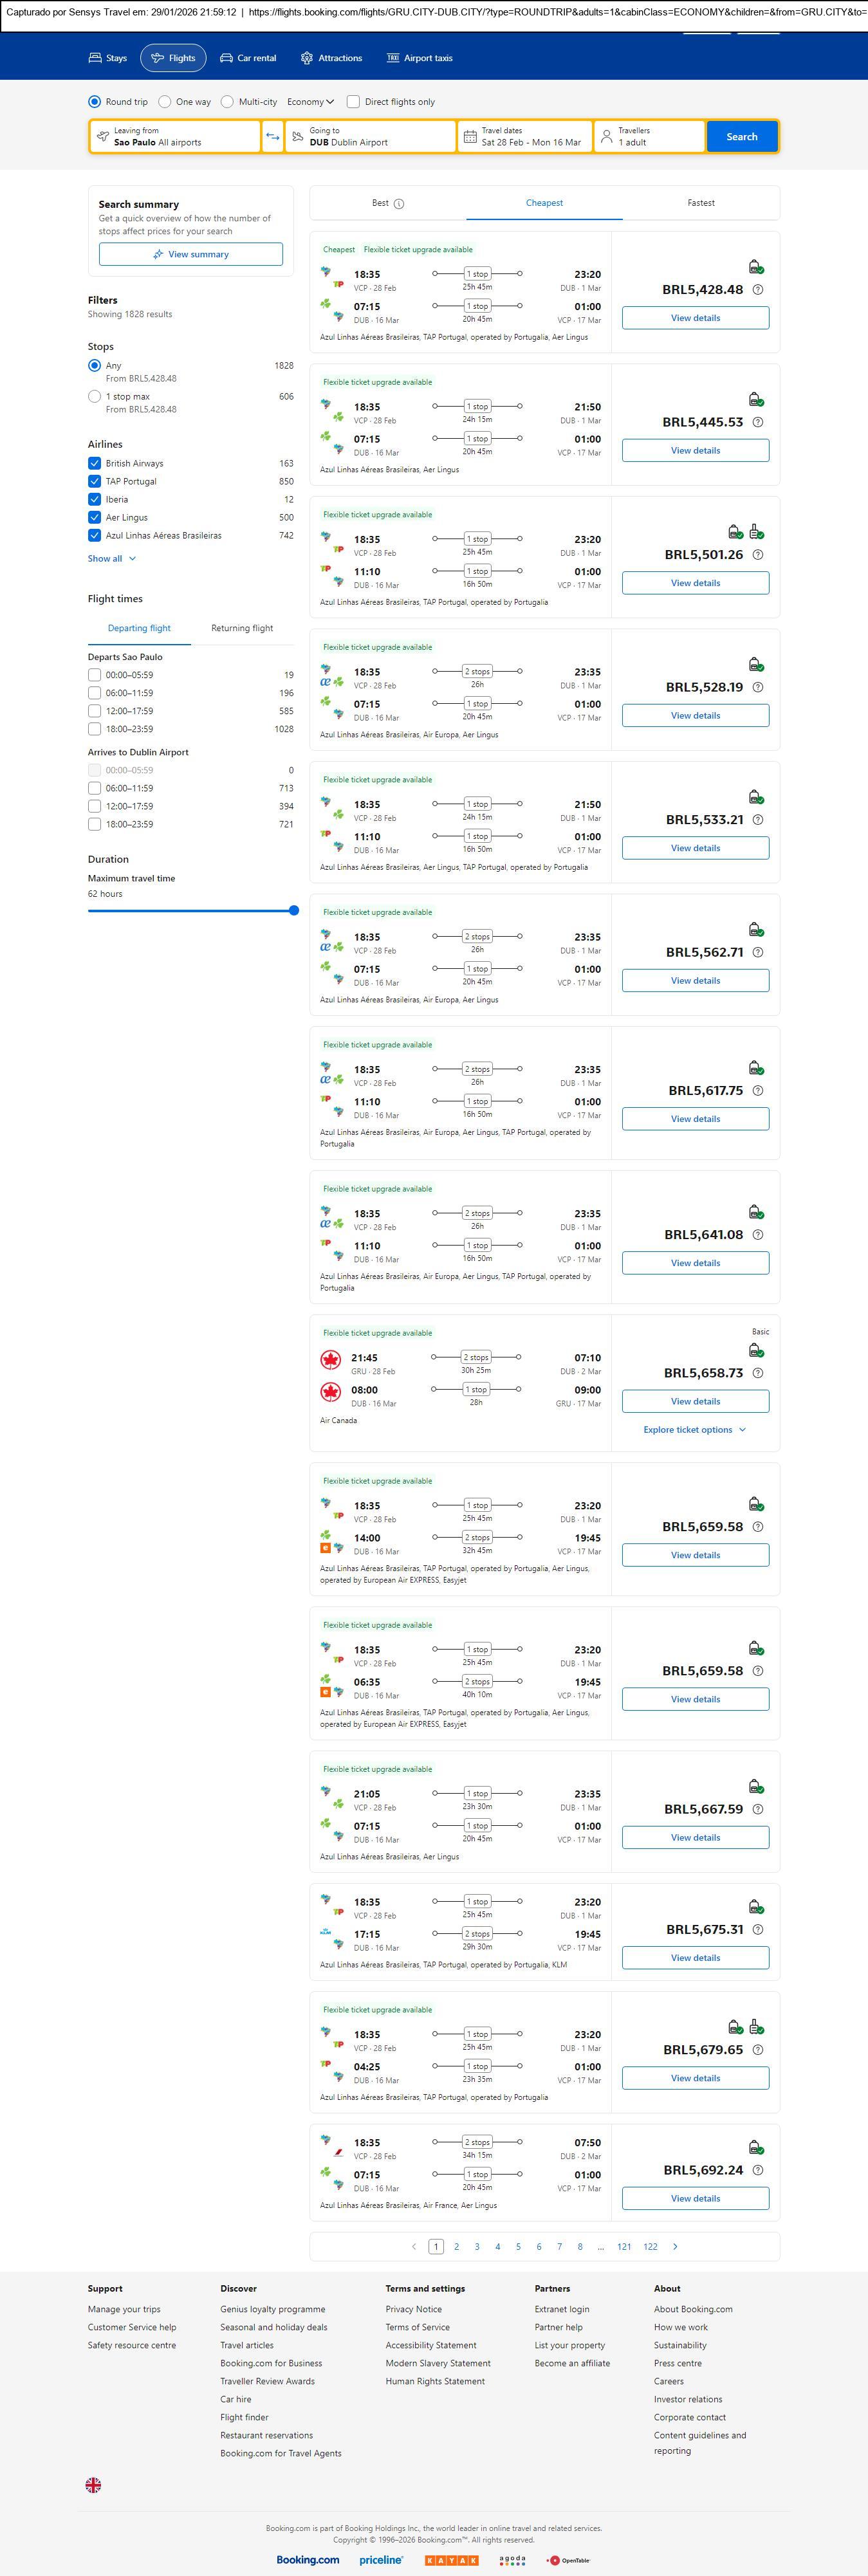Click the info icon next to Best tab
This screenshot has height=2576, width=868.
[x=399, y=204]
